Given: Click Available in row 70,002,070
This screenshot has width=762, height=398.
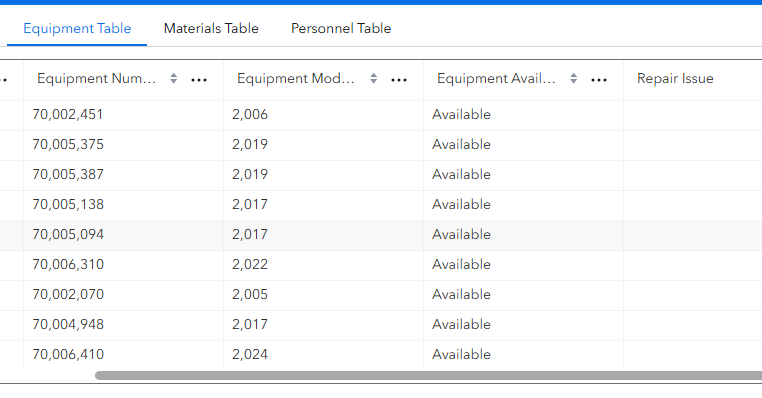Looking at the screenshot, I should click(x=523, y=295).
